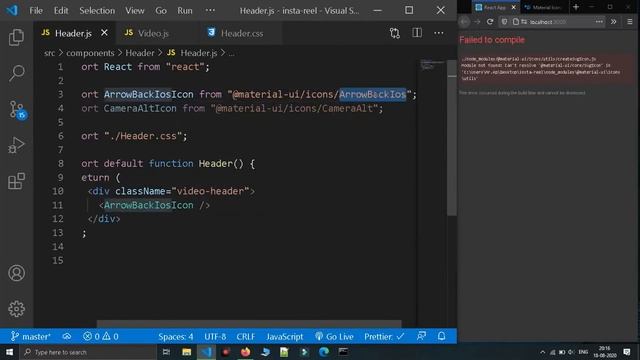Click the editor vertical scrollbar

pos(451,139)
